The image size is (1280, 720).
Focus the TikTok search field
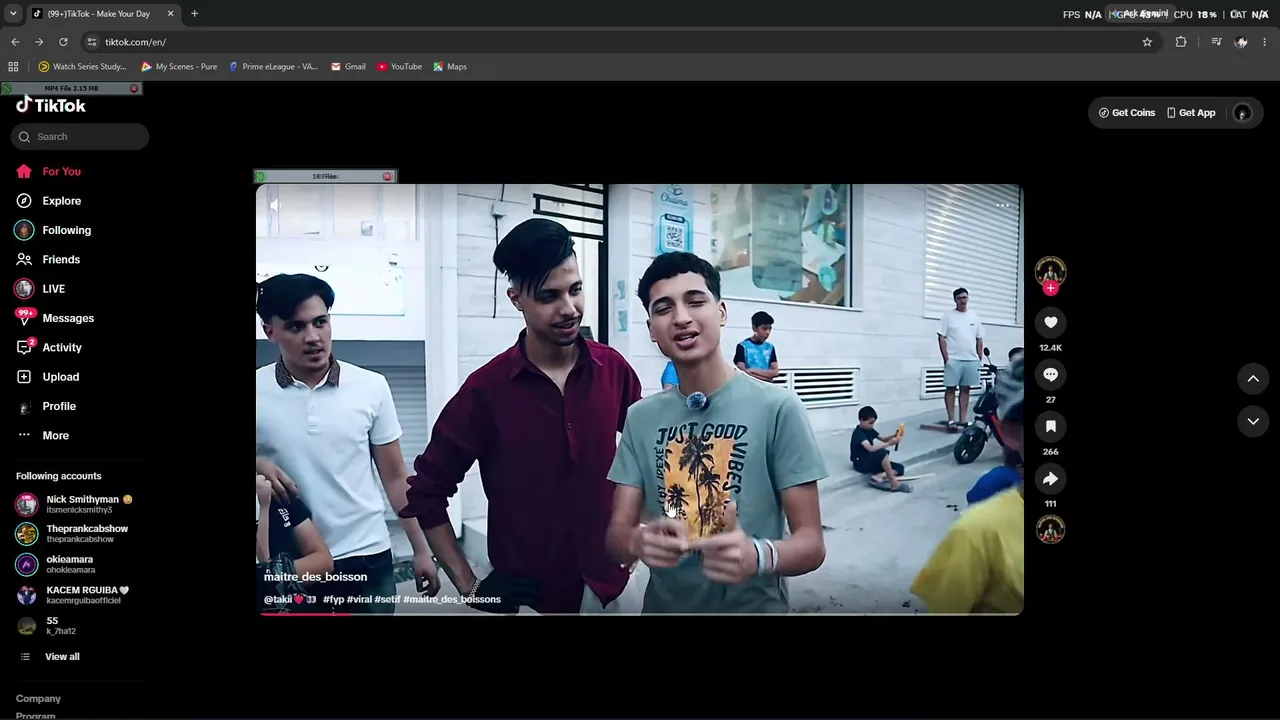pyautogui.click(x=80, y=137)
